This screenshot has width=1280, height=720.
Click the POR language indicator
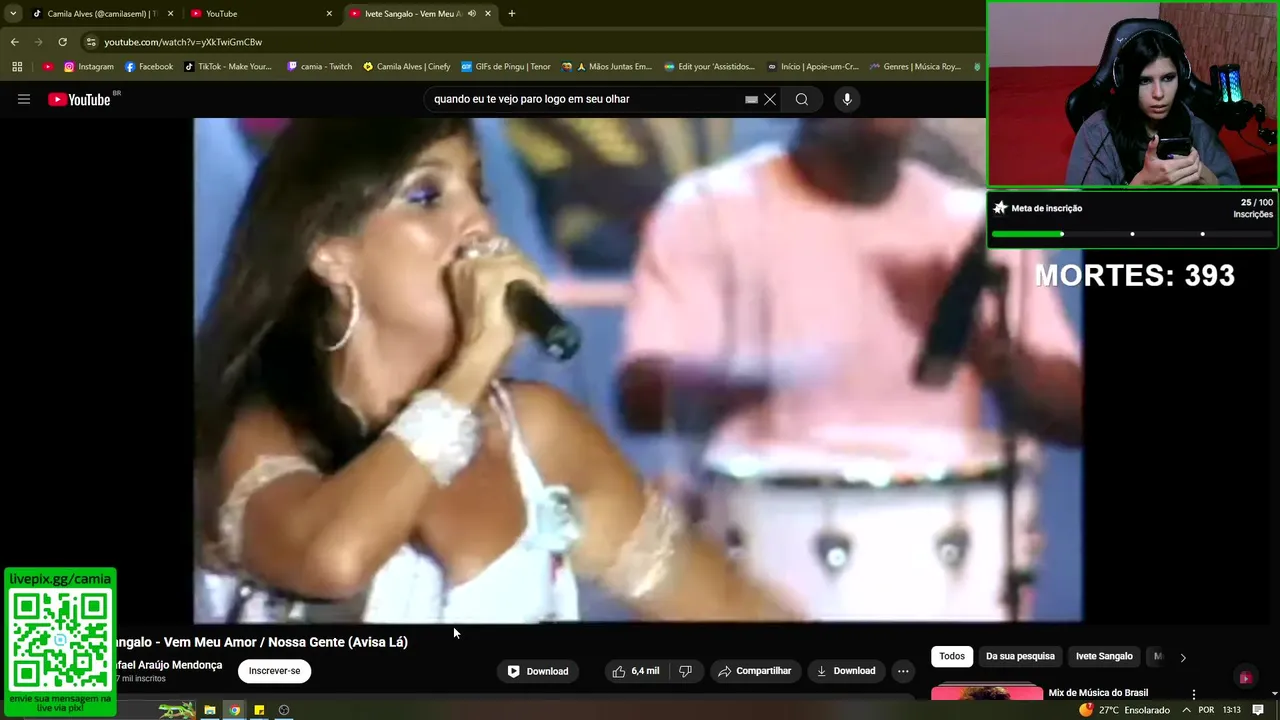[1206, 710]
